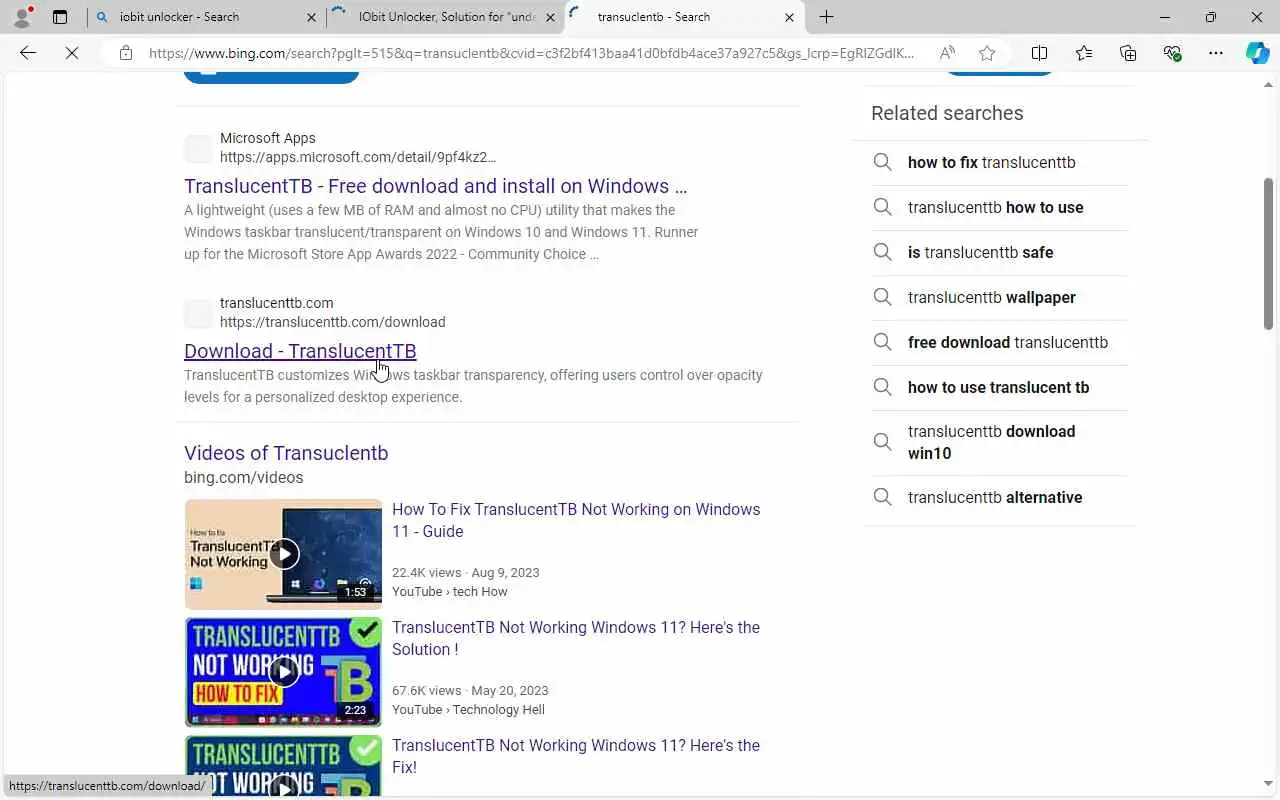Image resolution: width=1280 pixels, height=800 pixels.
Task: Open the Collections icon
Action: click(x=1128, y=53)
